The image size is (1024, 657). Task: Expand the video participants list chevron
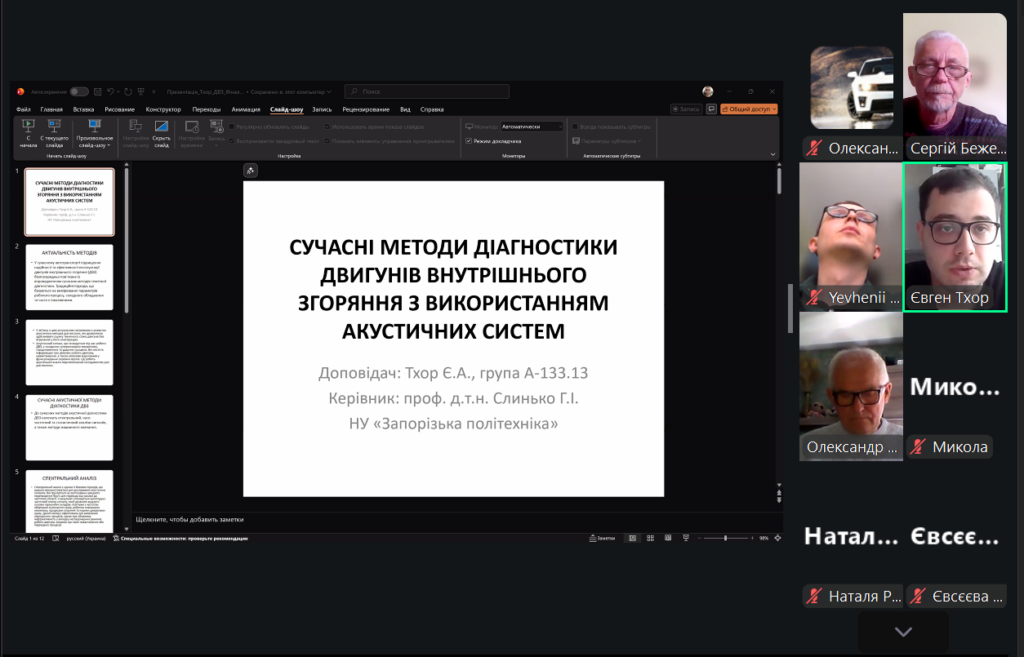pyautogui.click(x=903, y=632)
